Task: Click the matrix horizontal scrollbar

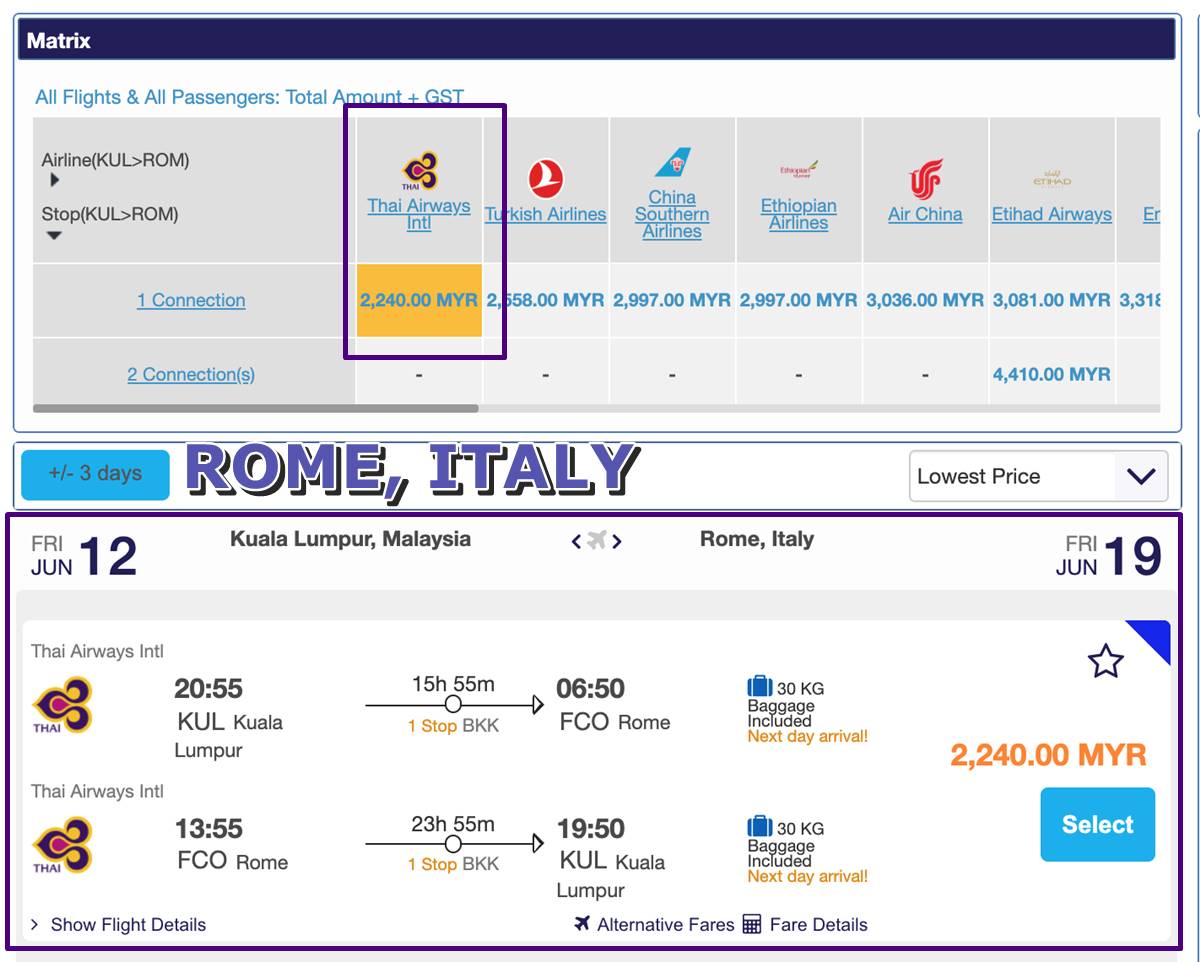Action: (255, 408)
